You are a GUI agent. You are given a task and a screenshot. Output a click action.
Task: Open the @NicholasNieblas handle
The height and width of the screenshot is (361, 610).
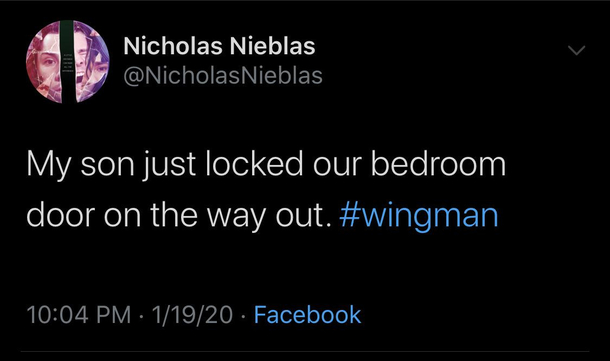(223, 75)
